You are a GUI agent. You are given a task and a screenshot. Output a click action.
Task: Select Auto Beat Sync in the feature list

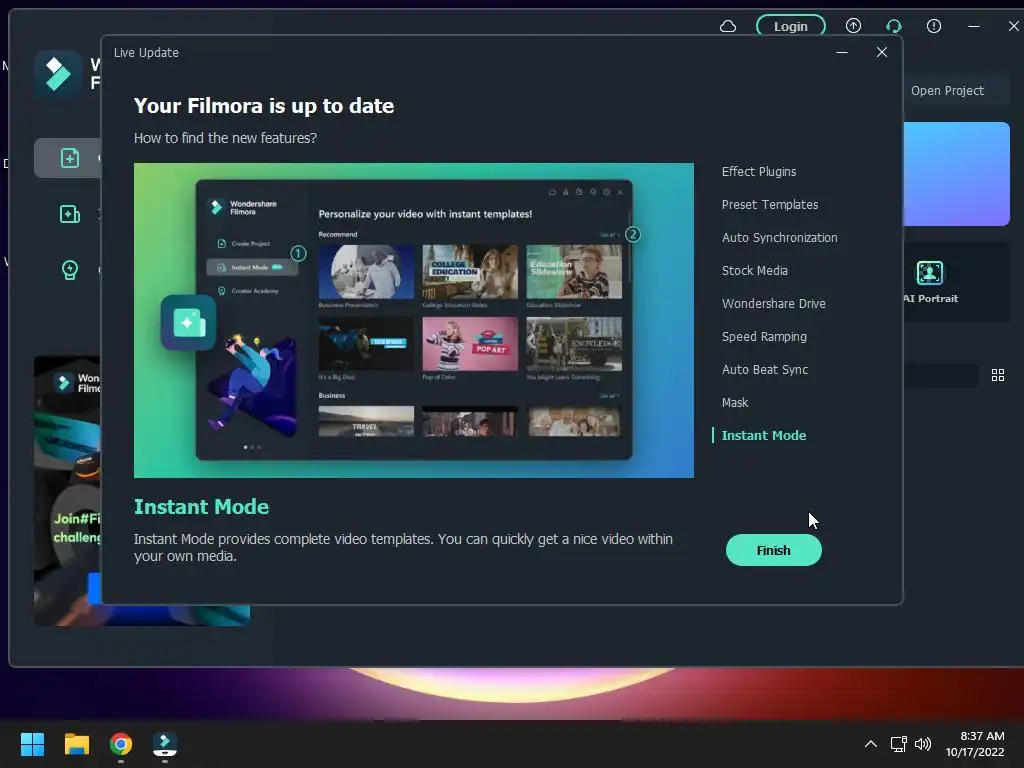(x=764, y=370)
